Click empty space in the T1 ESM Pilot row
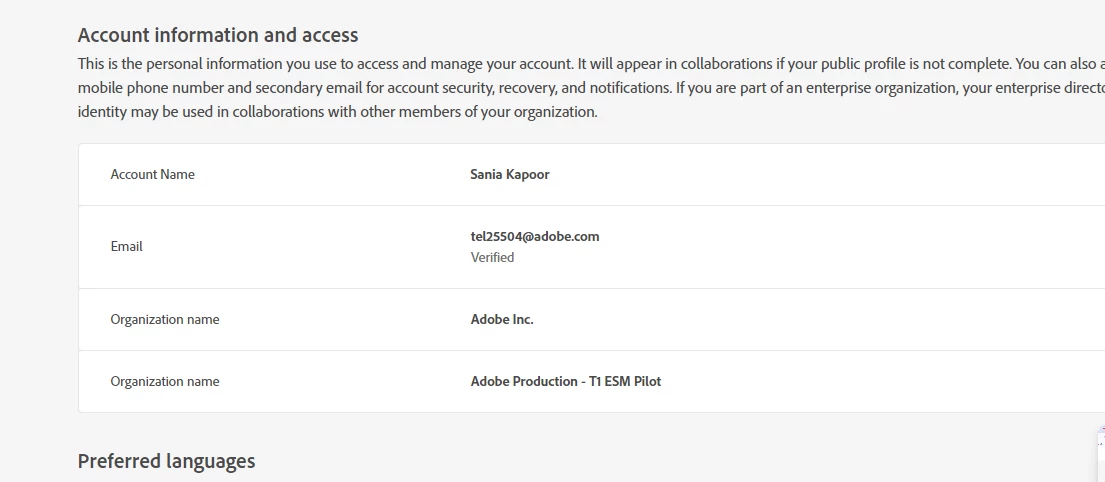The width and height of the screenshot is (1105, 482). coord(850,381)
